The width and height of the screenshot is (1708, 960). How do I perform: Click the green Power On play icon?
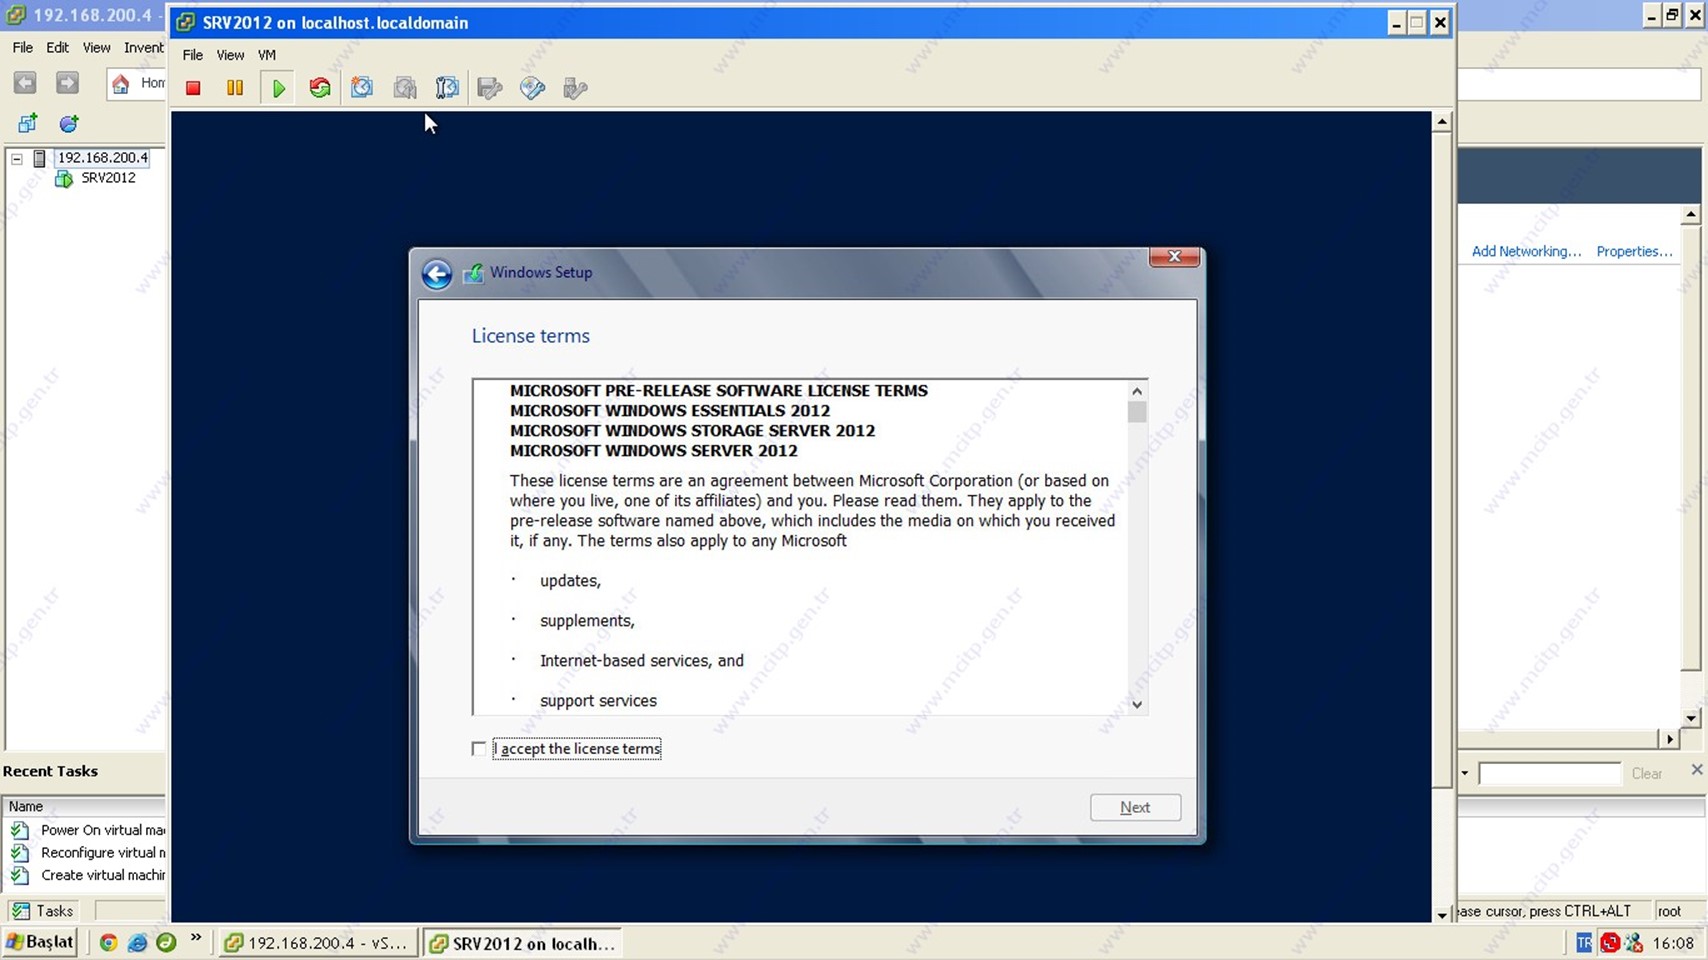point(279,88)
